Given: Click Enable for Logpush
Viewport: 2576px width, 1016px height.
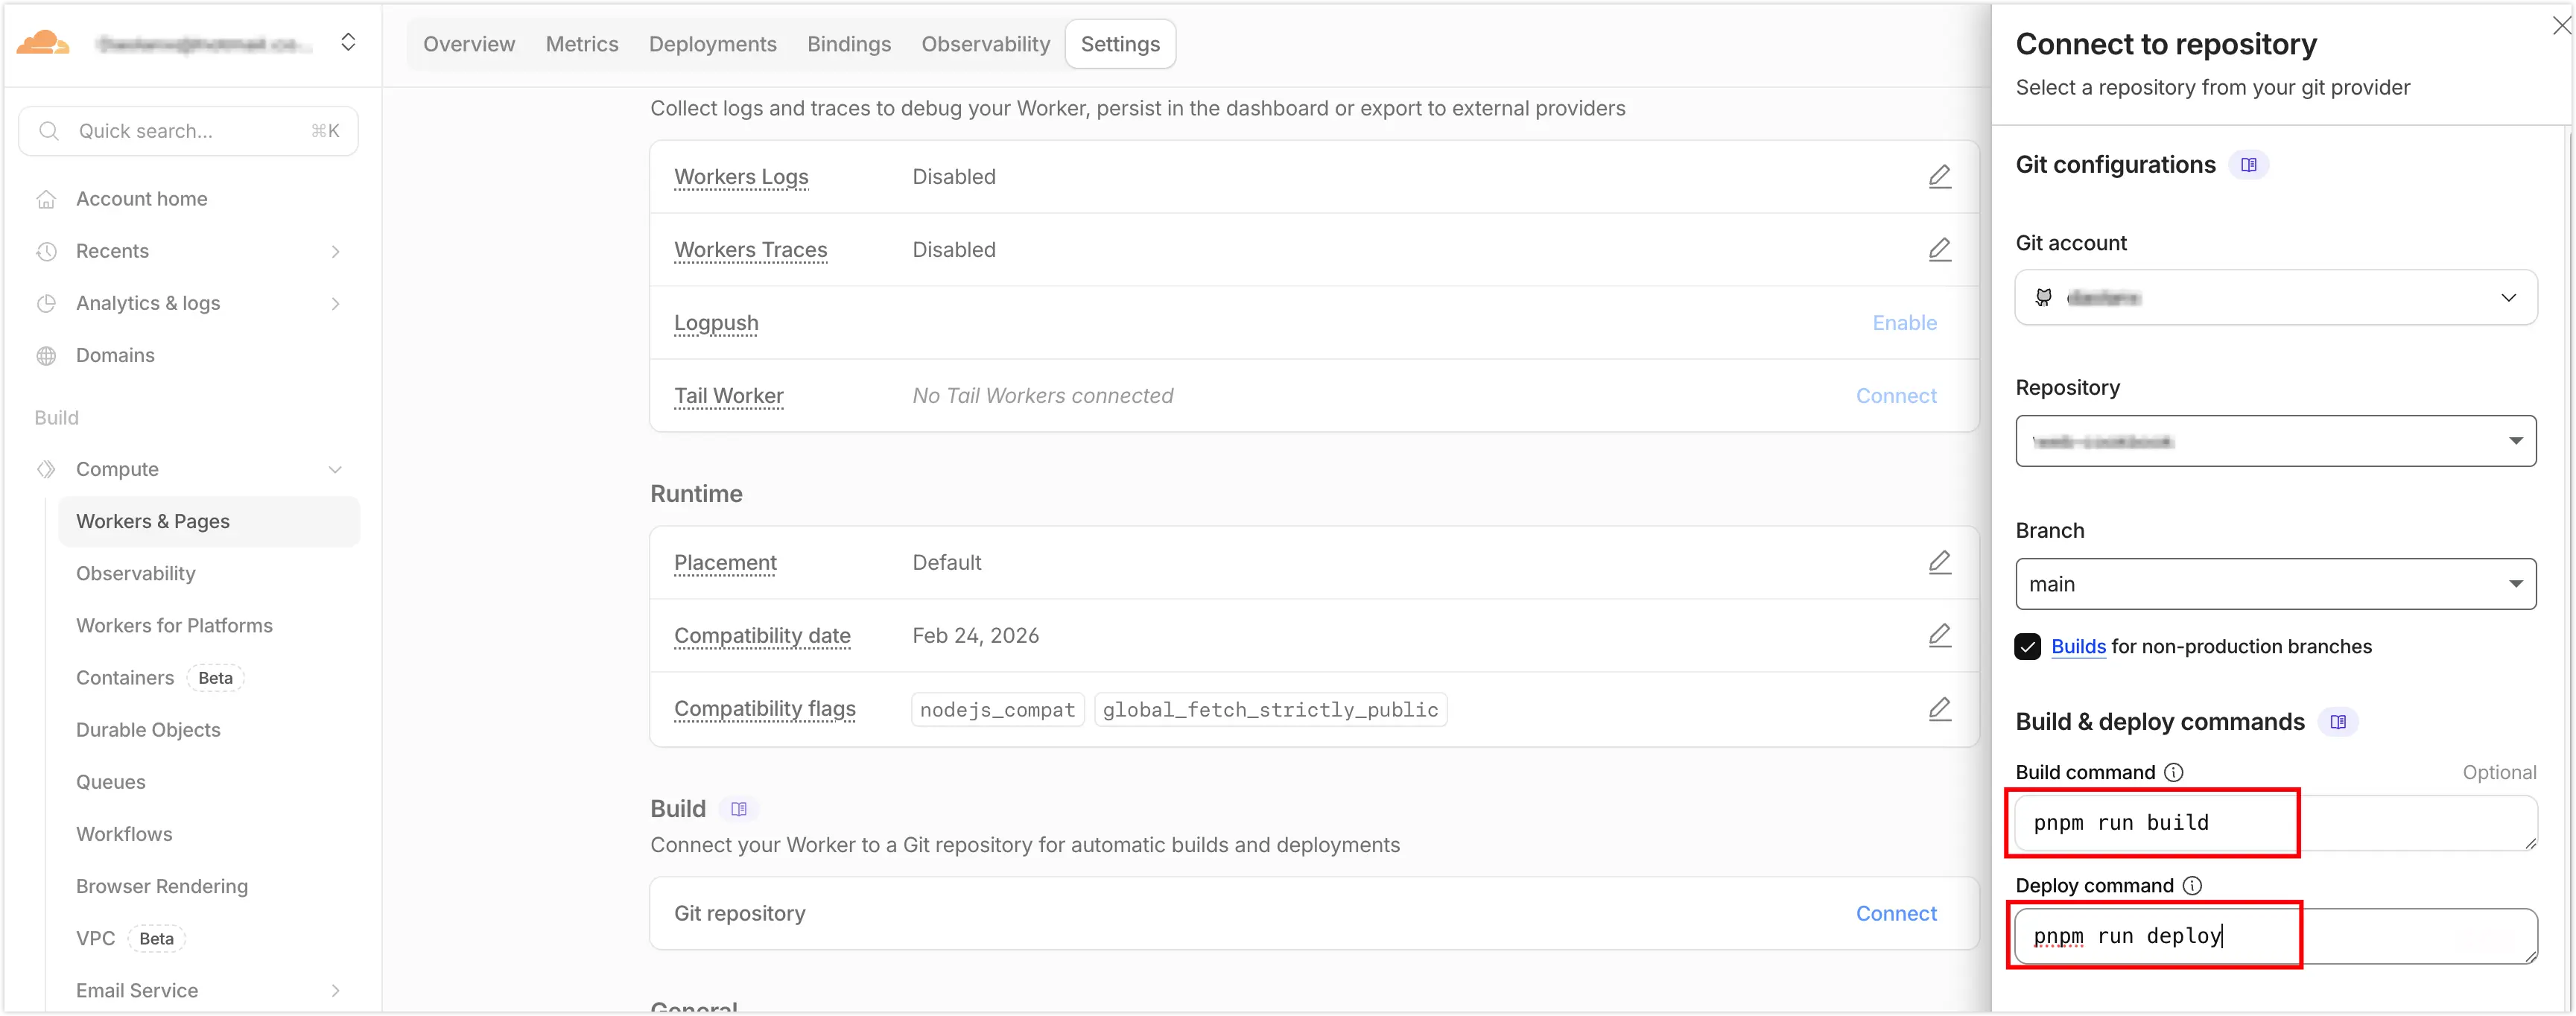Looking at the screenshot, I should point(1903,323).
